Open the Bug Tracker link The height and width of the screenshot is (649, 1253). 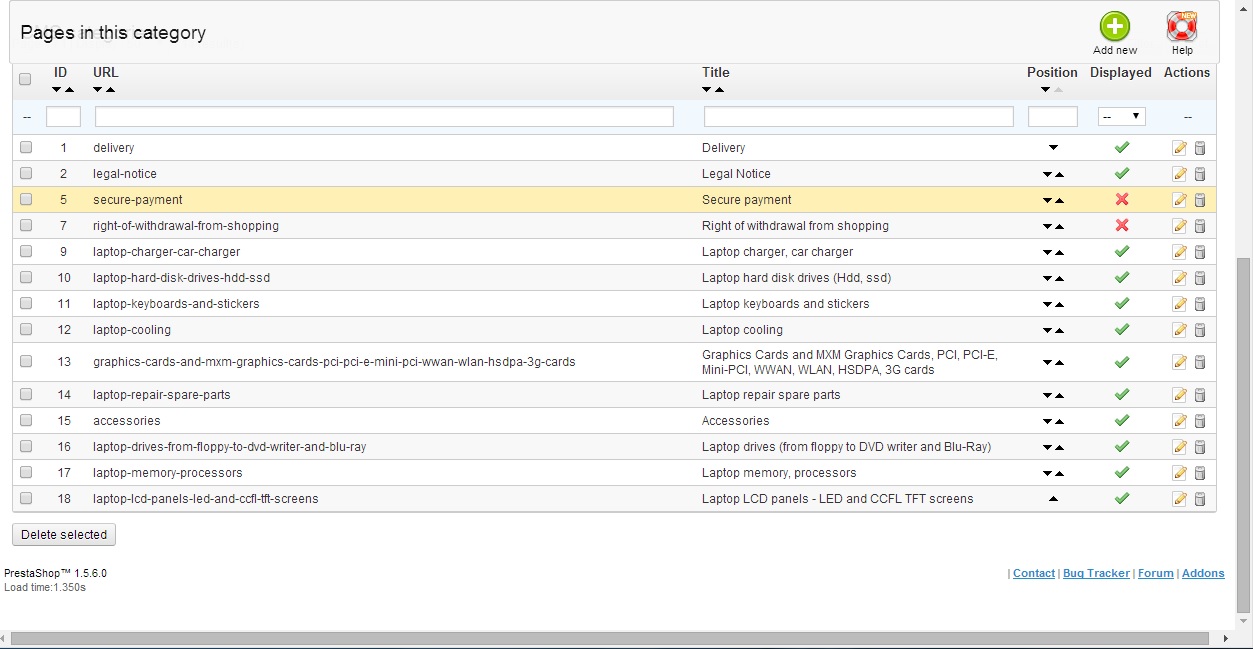1096,573
